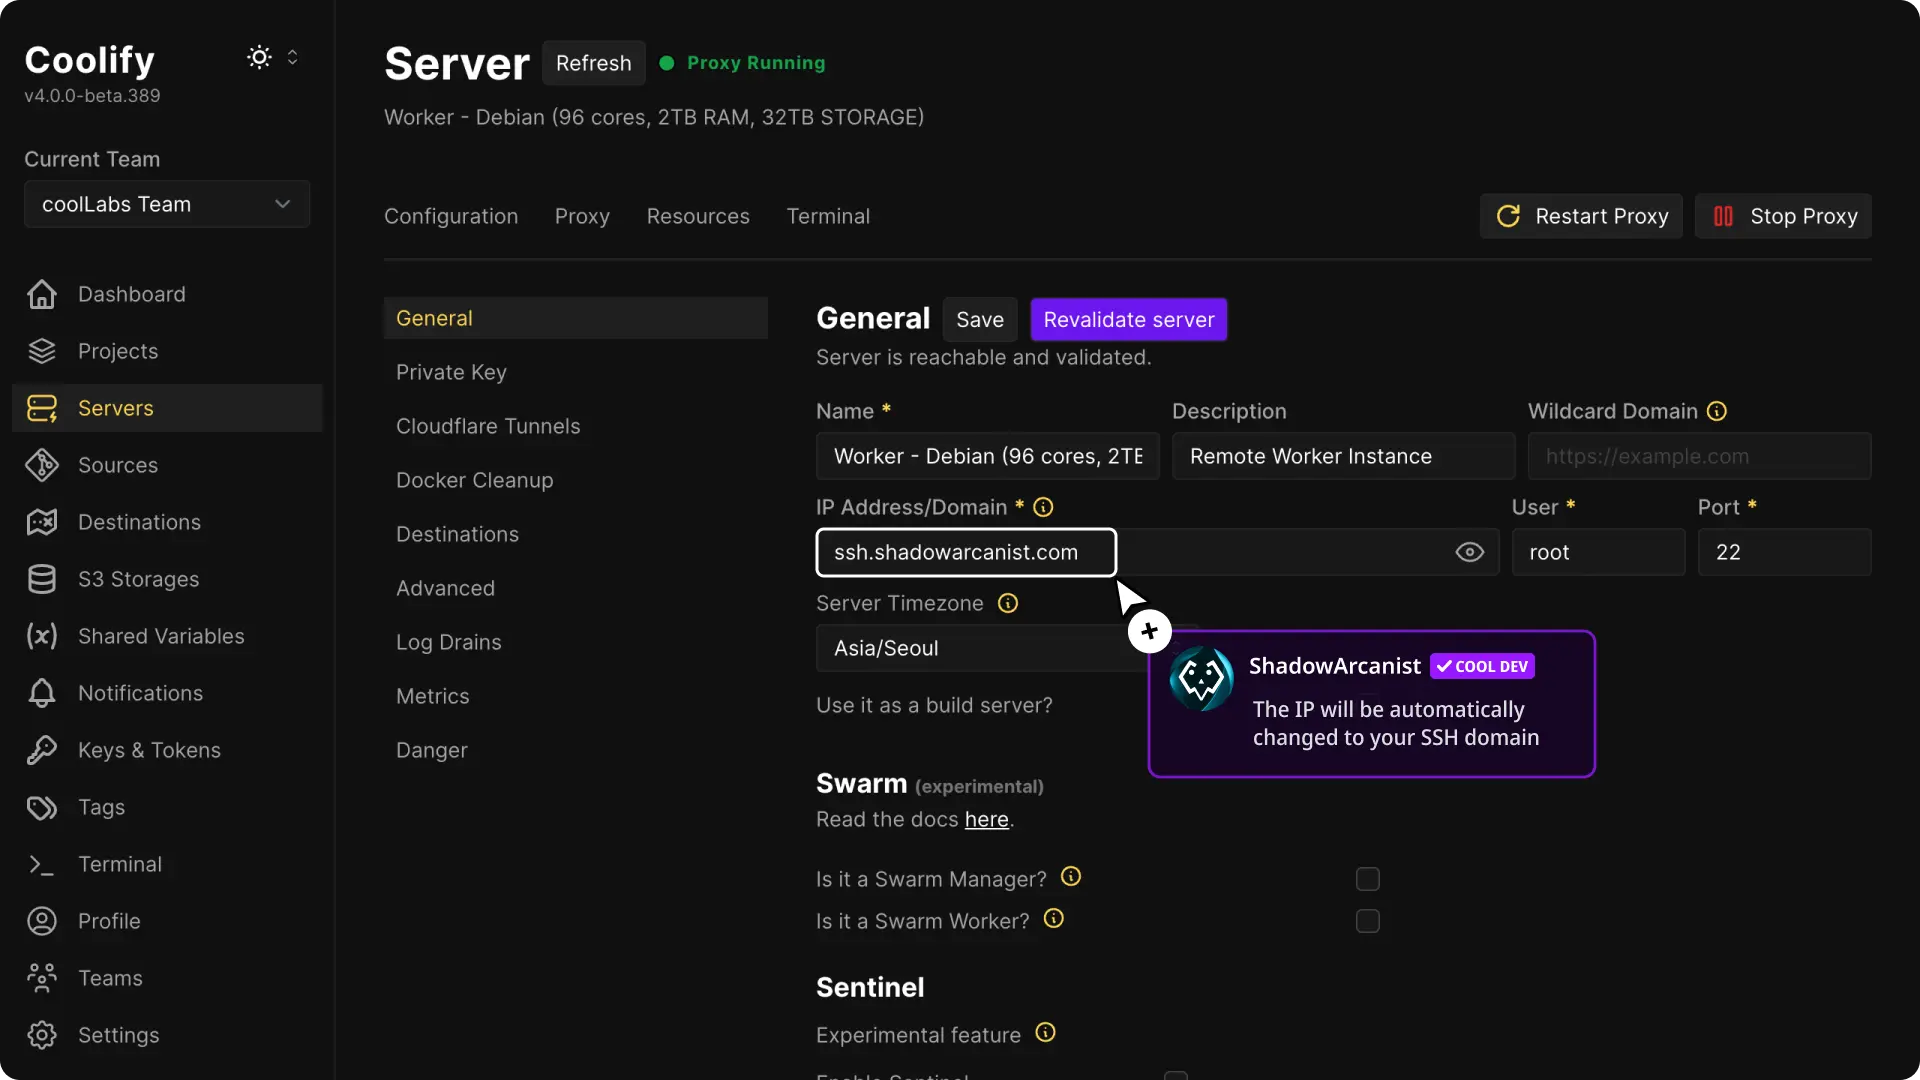The image size is (1920, 1080).
Task: Open the coolLabs Team dropdown
Action: click(x=166, y=204)
